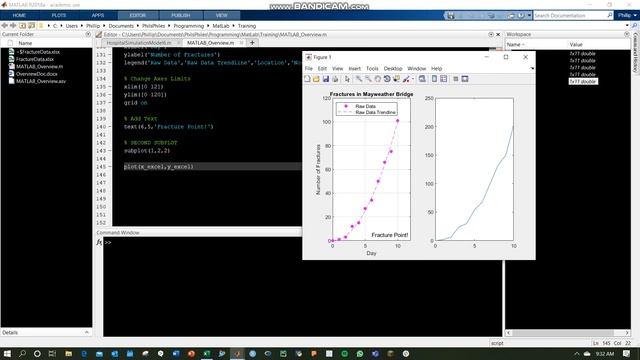Save the figure using the floppy disk icon
640x360 pixels.
click(326, 79)
